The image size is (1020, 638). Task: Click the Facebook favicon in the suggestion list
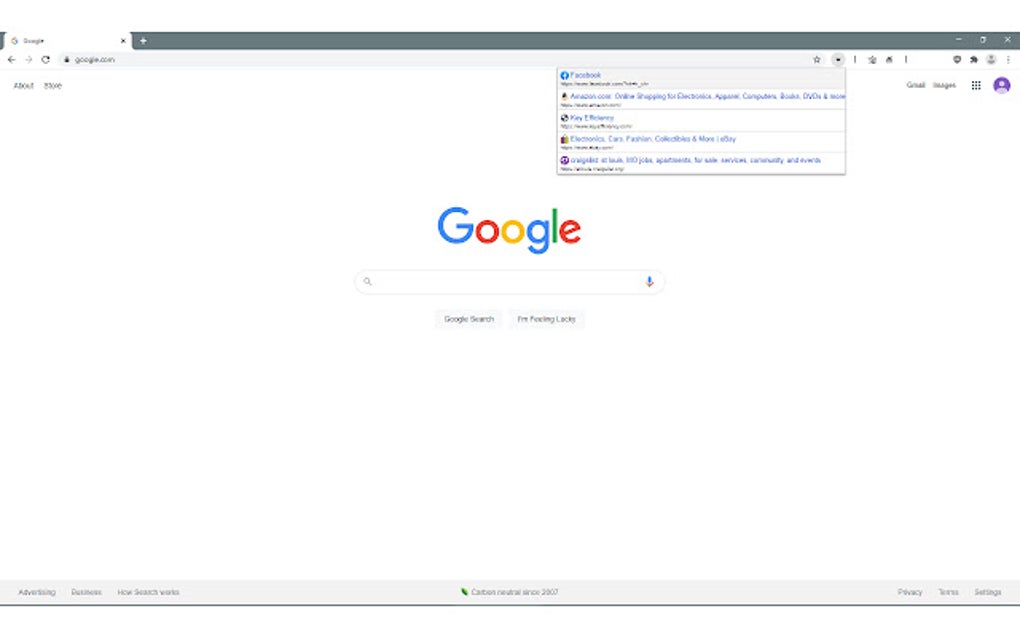pyautogui.click(x=563, y=75)
